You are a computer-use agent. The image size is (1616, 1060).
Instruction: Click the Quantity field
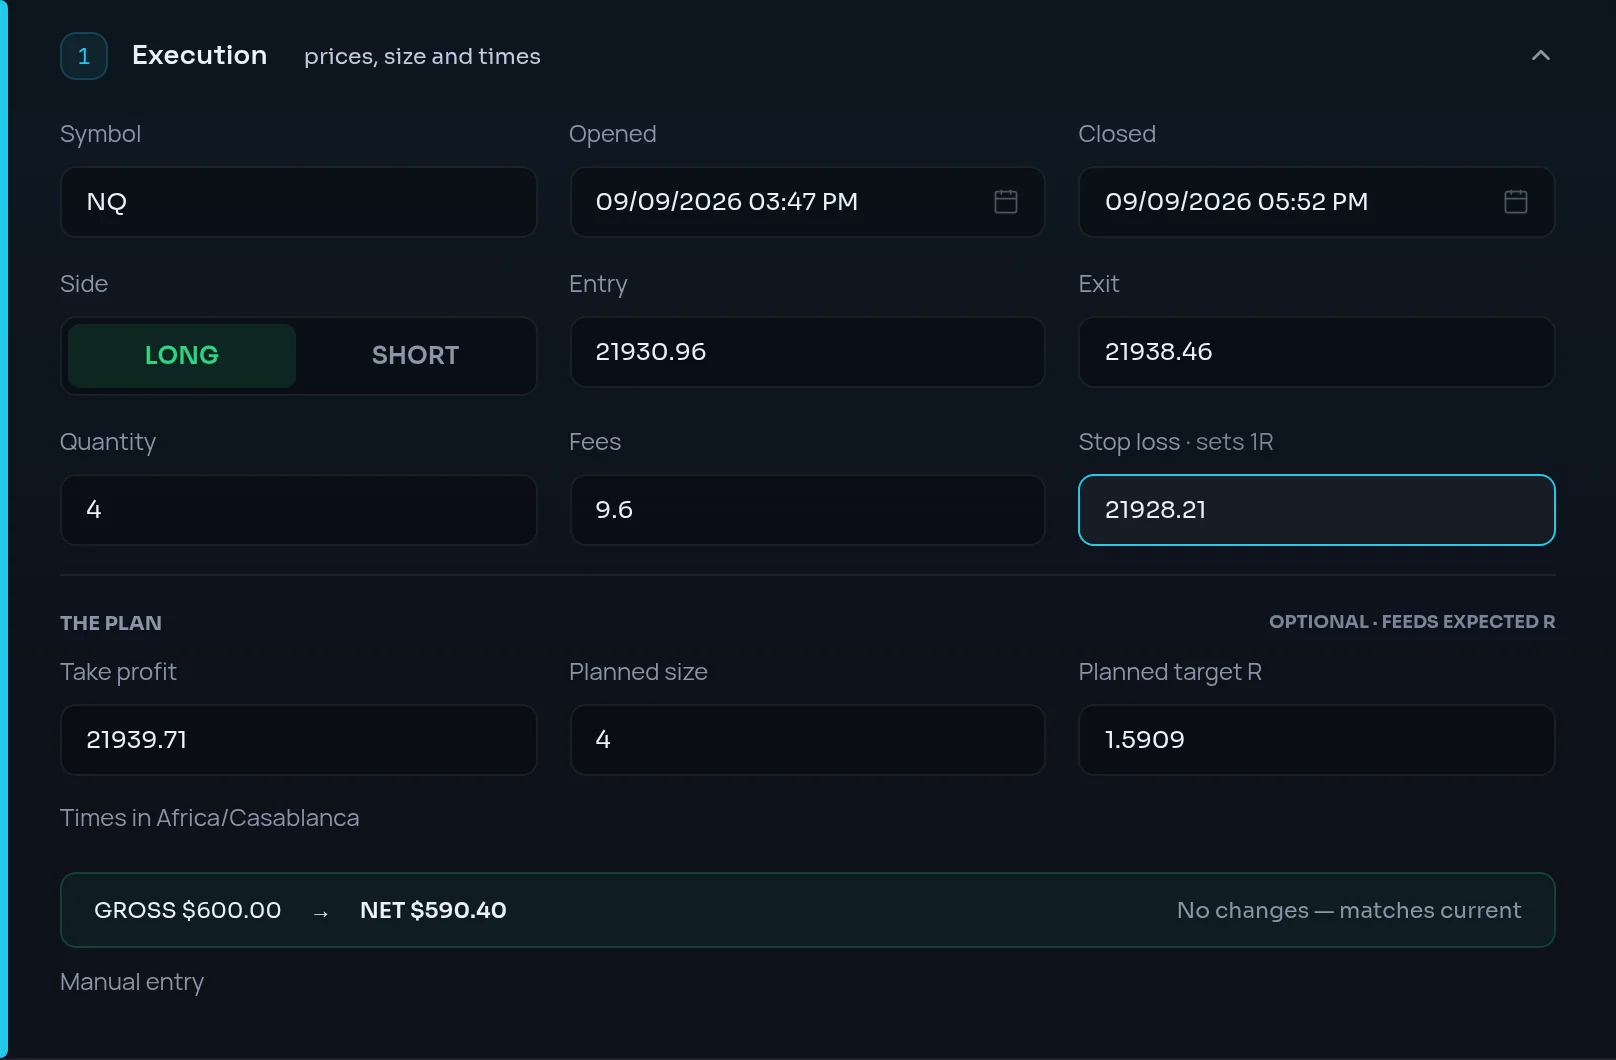tap(299, 510)
